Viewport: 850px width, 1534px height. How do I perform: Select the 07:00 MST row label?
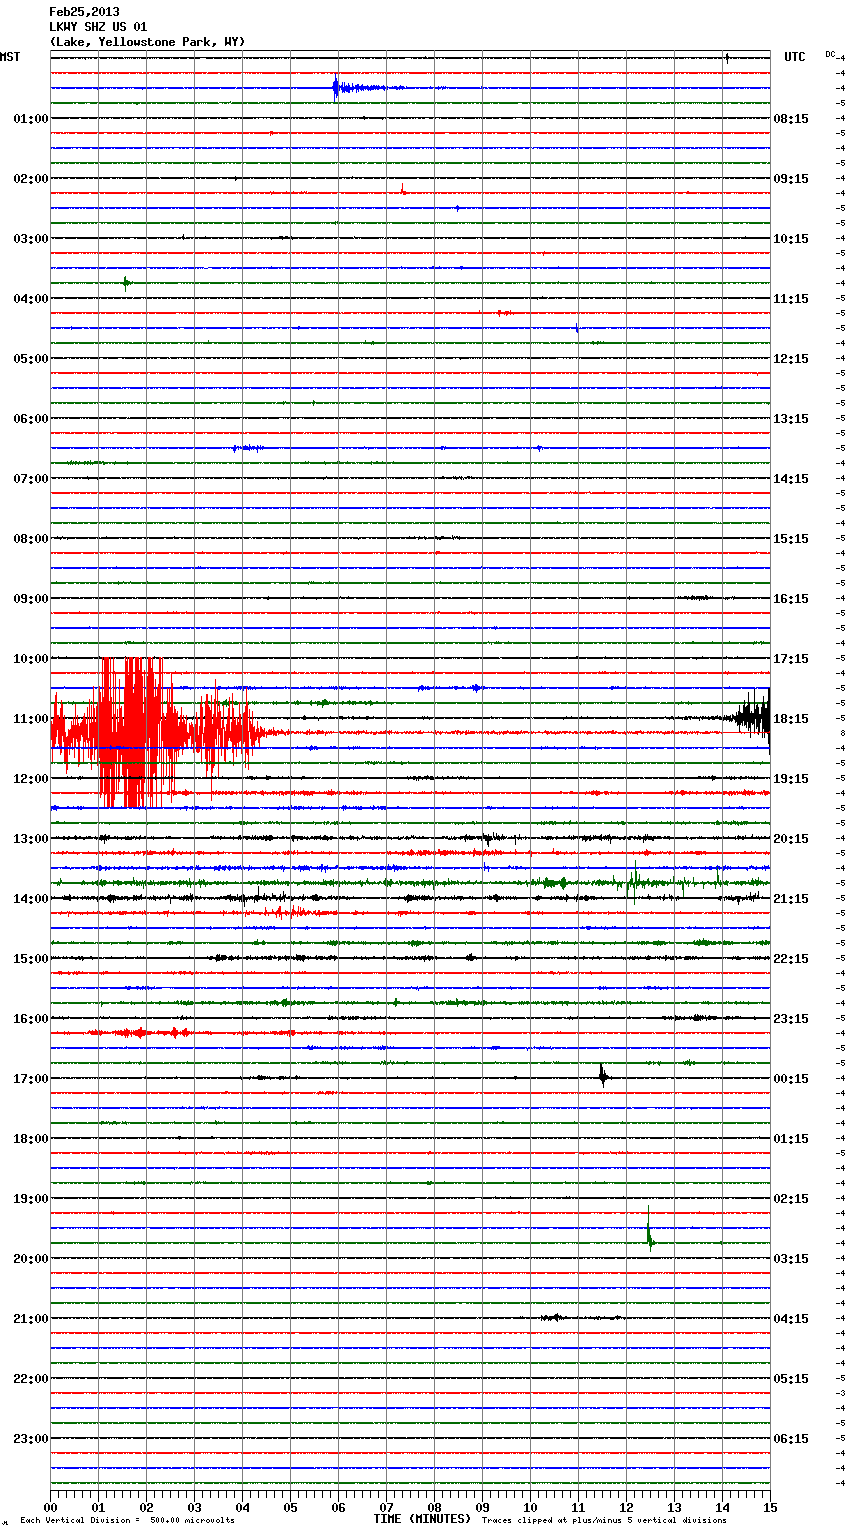(x=31, y=479)
